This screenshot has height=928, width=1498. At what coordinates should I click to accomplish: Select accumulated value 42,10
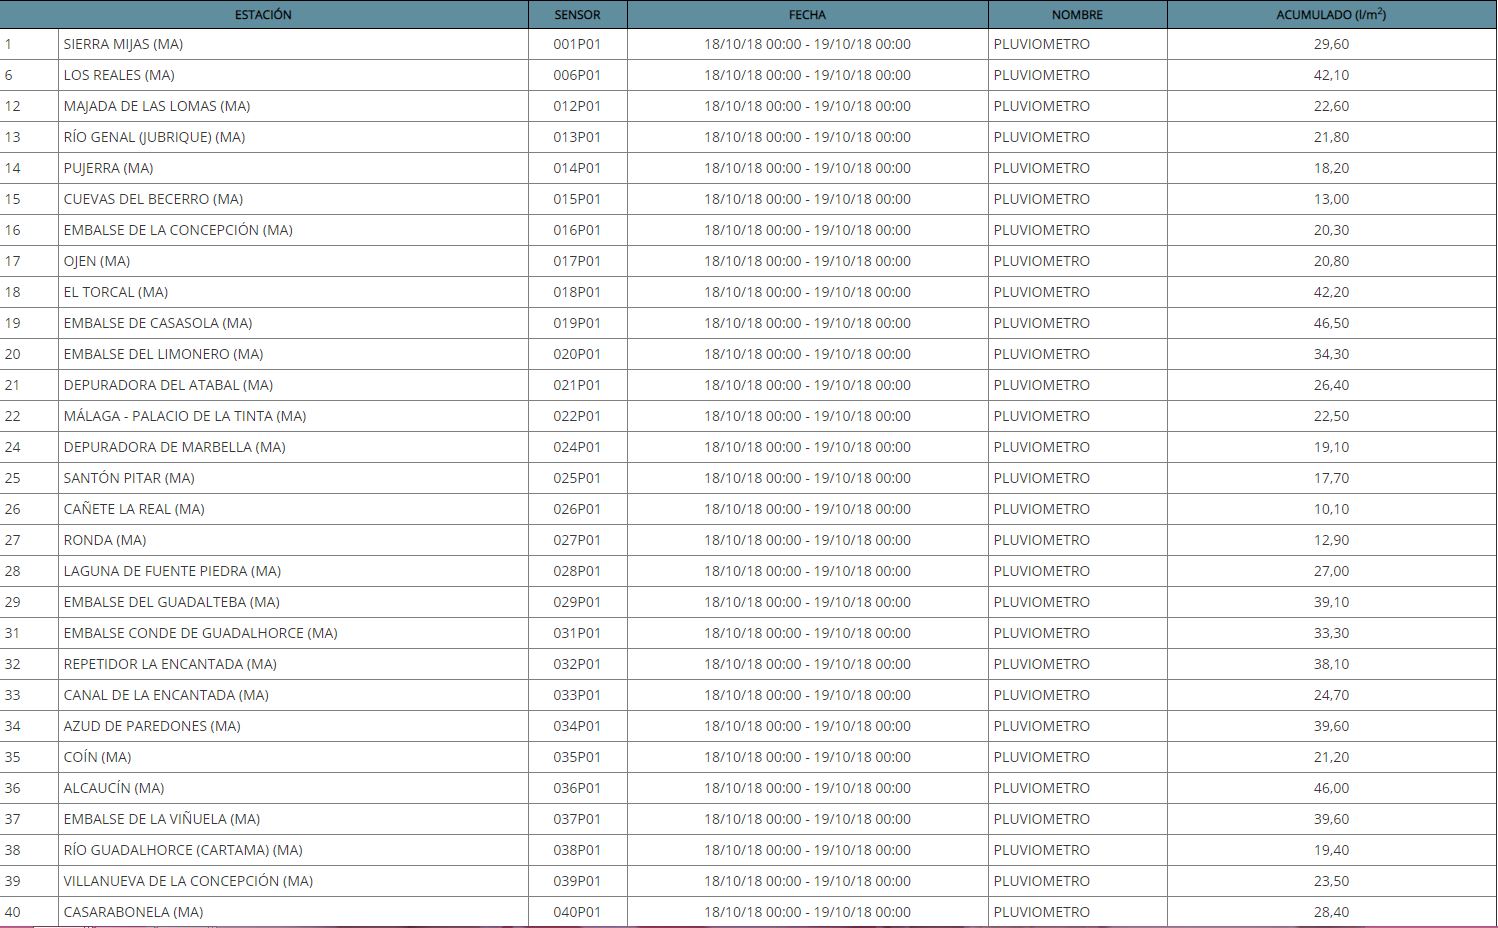click(1331, 75)
